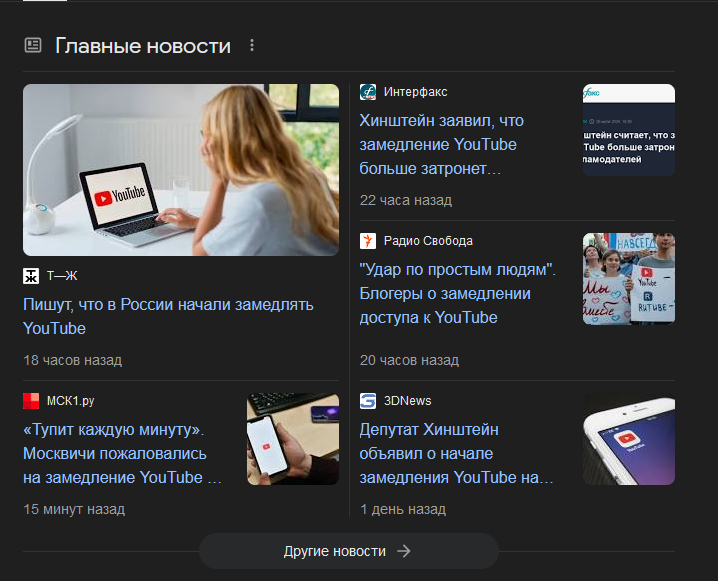
Task: Open headline «Тупит каждую минуту»
Action: pyautogui.click(x=122, y=453)
